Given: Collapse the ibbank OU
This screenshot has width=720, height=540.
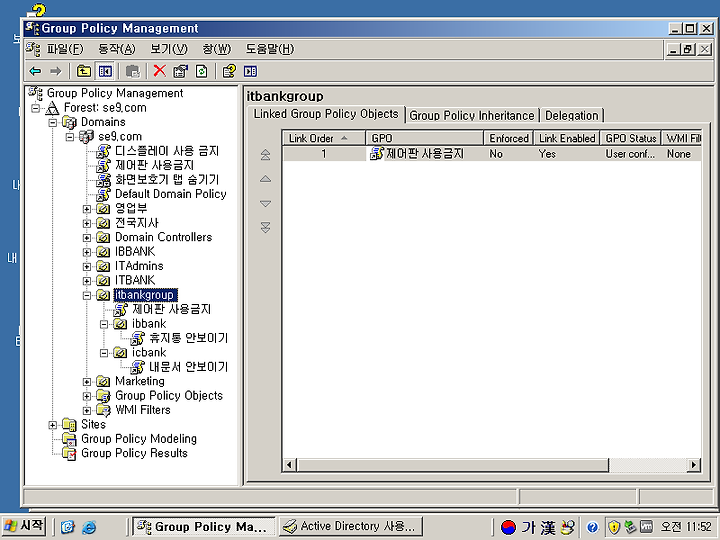Looking at the screenshot, I should click(104, 324).
